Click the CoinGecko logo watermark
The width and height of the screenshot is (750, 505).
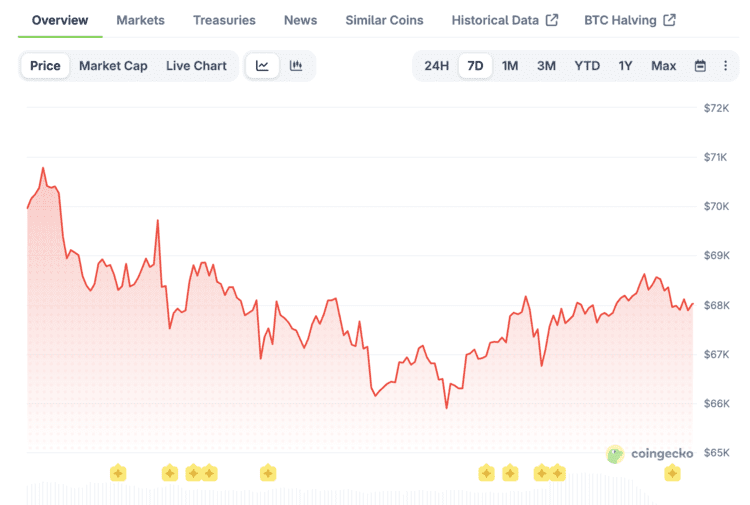tap(649, 454)
